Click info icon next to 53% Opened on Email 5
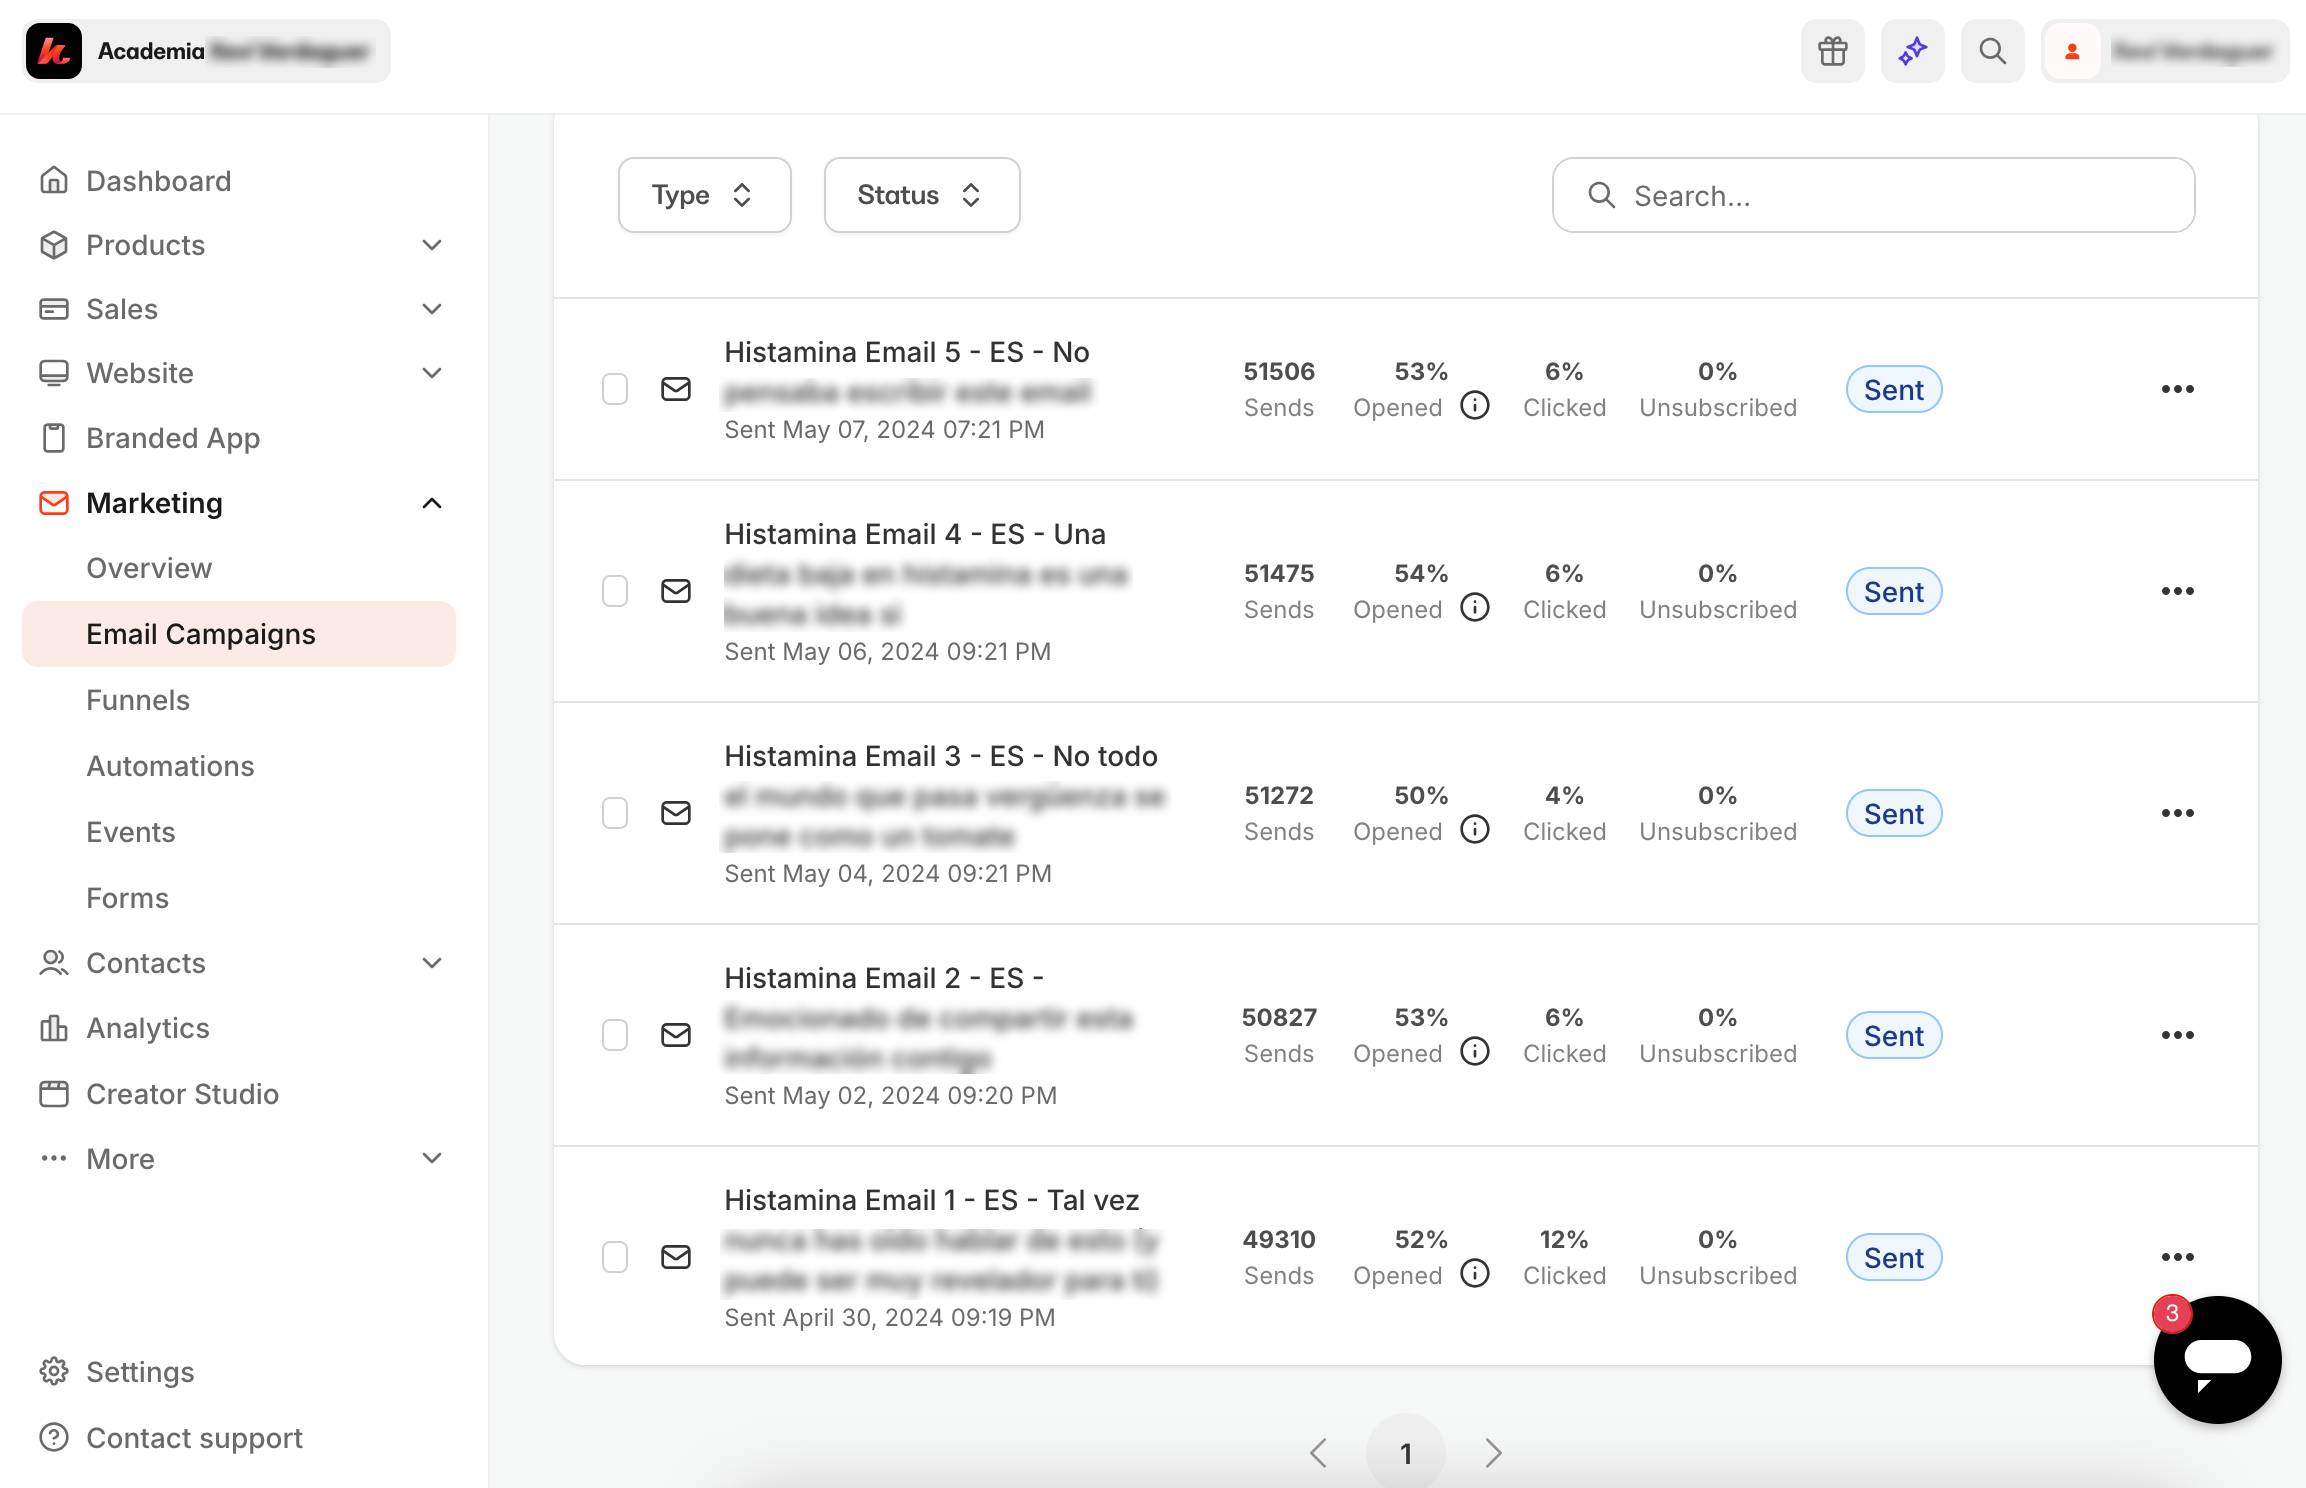This screenshot has height=1488, width=2306. click(x=1475, y=405)
